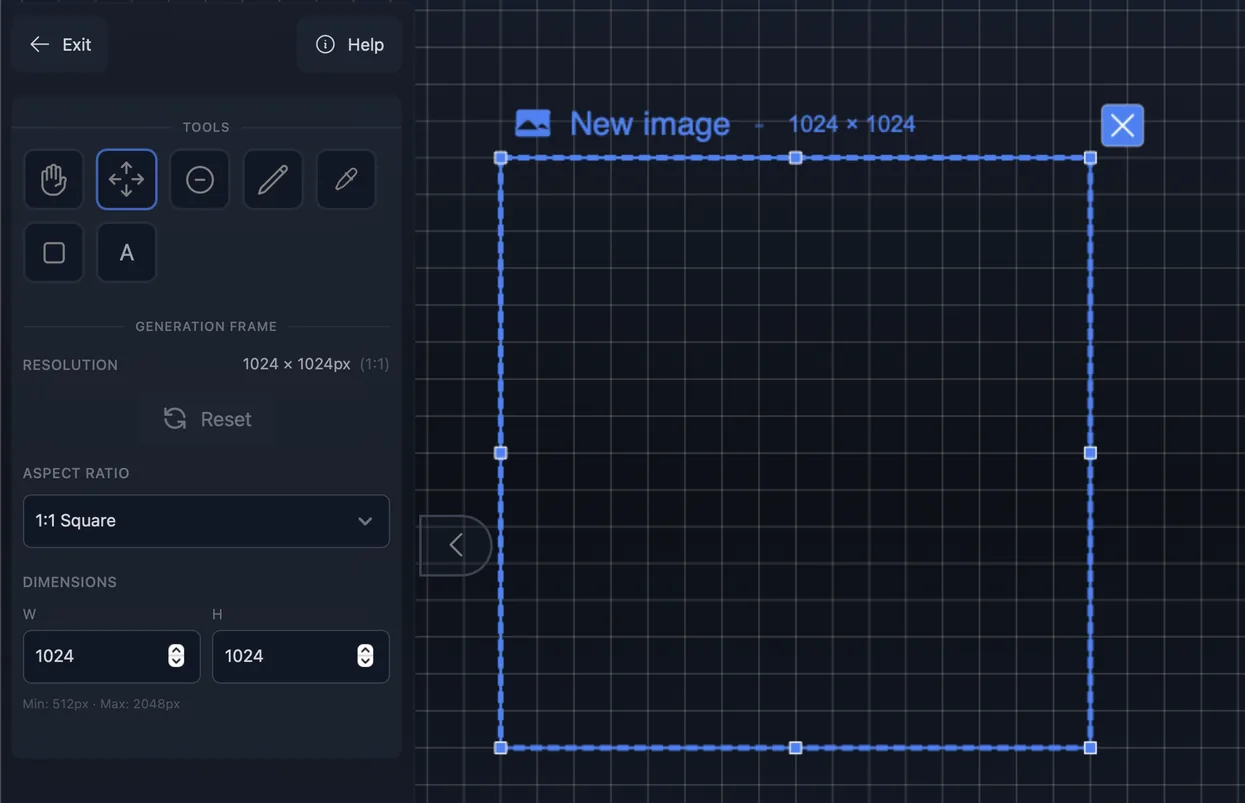Collapse the left panel with the chevron
This screenshot has height=803, width=1245.
tap(456, 545)
